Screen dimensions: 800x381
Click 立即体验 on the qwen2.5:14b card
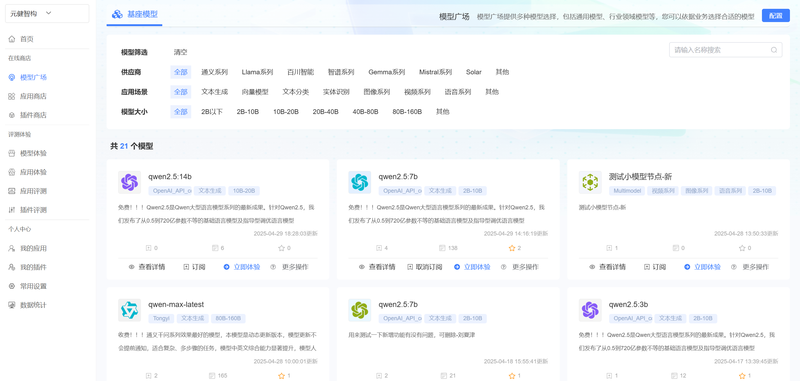[x=242, y=267]
